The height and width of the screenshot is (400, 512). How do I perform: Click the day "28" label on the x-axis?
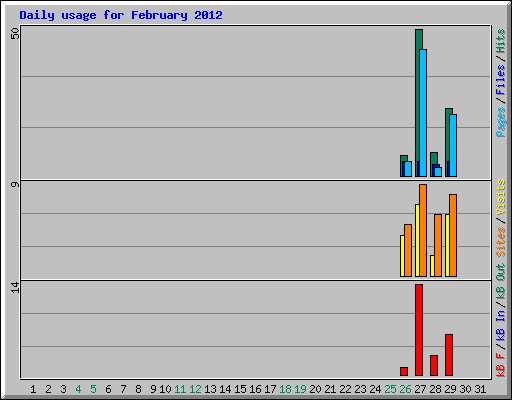click(x=435, y=389)
